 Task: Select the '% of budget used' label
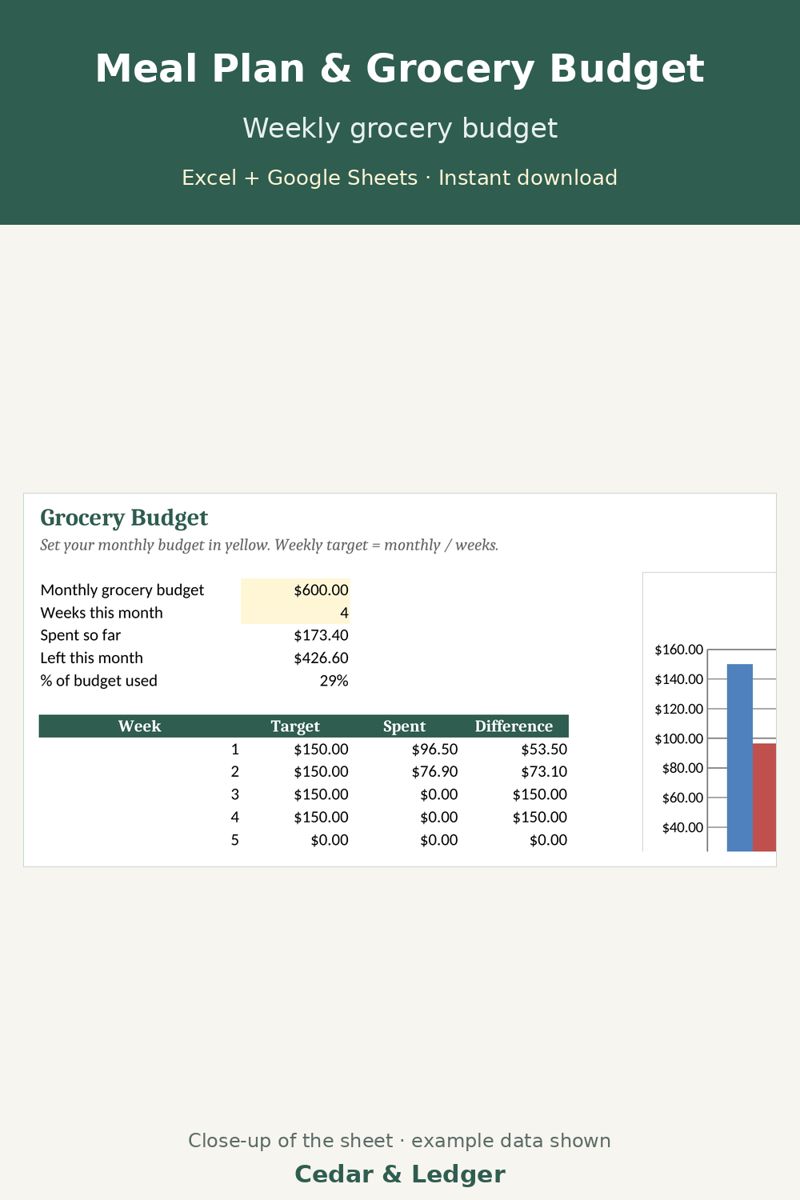pyautogui.click(x=99, y=681)
